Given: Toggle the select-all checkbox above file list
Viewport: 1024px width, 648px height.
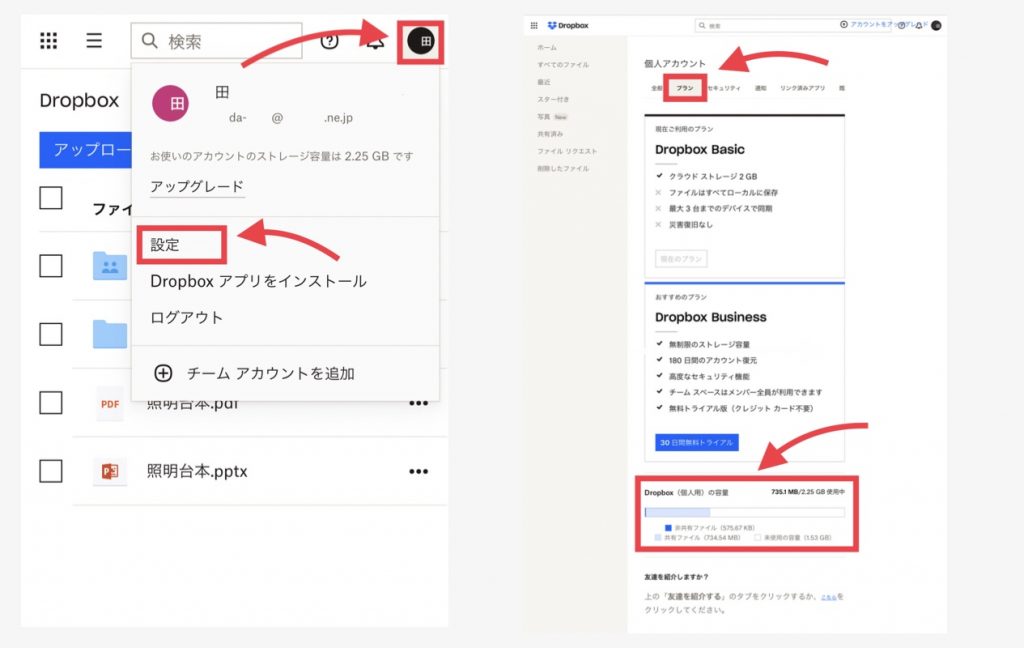Looking at the screenshot, I should [x=51, y=198].
